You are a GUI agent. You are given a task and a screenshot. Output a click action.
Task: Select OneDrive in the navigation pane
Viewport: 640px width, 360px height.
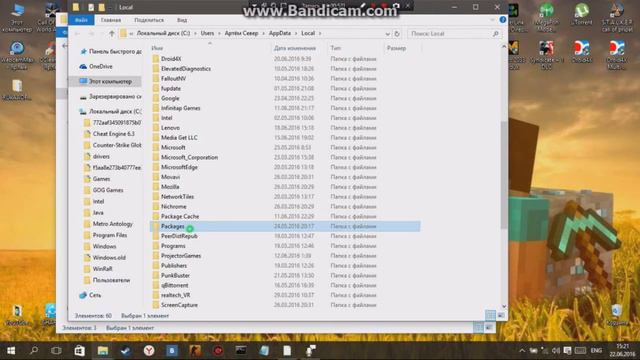(100, 66)
